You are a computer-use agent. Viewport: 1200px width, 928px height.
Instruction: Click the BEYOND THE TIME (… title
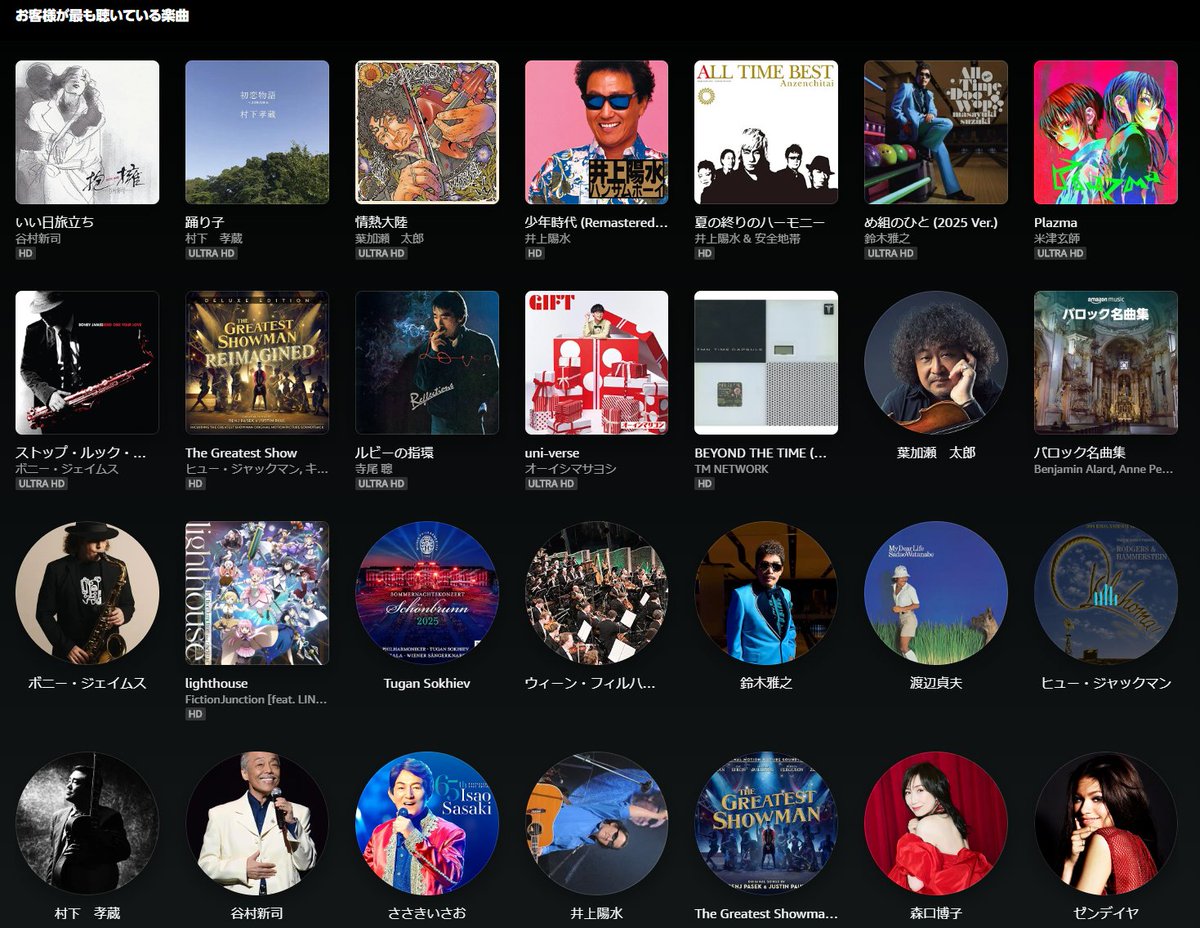(761, 453)
